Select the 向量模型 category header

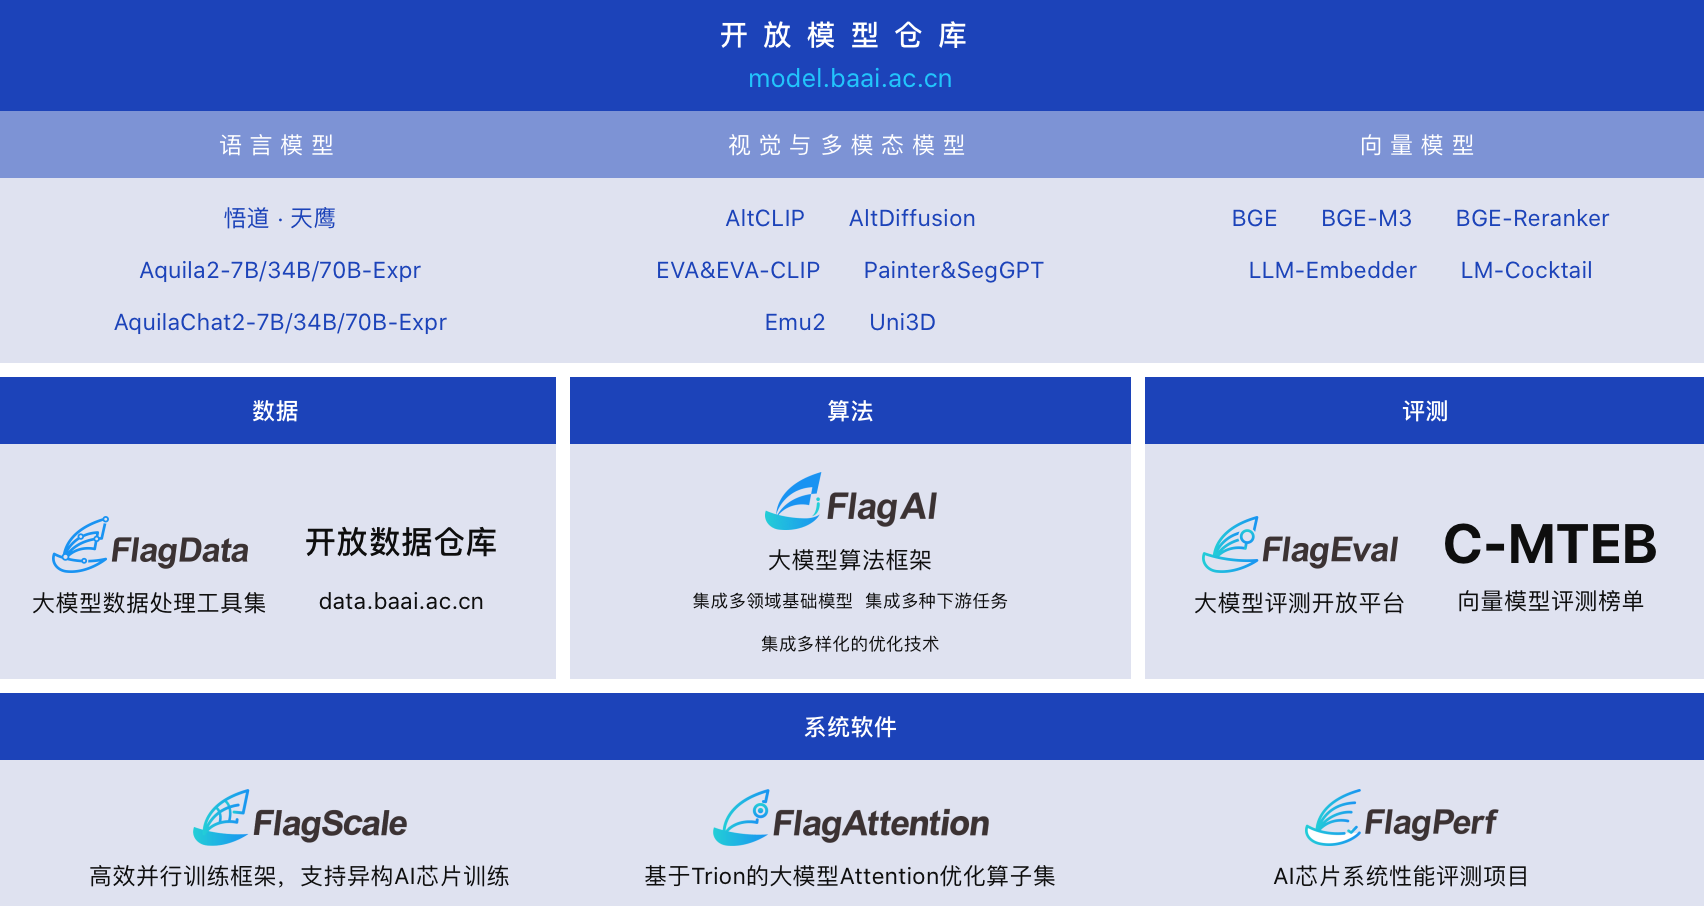tap(1417, 145)
